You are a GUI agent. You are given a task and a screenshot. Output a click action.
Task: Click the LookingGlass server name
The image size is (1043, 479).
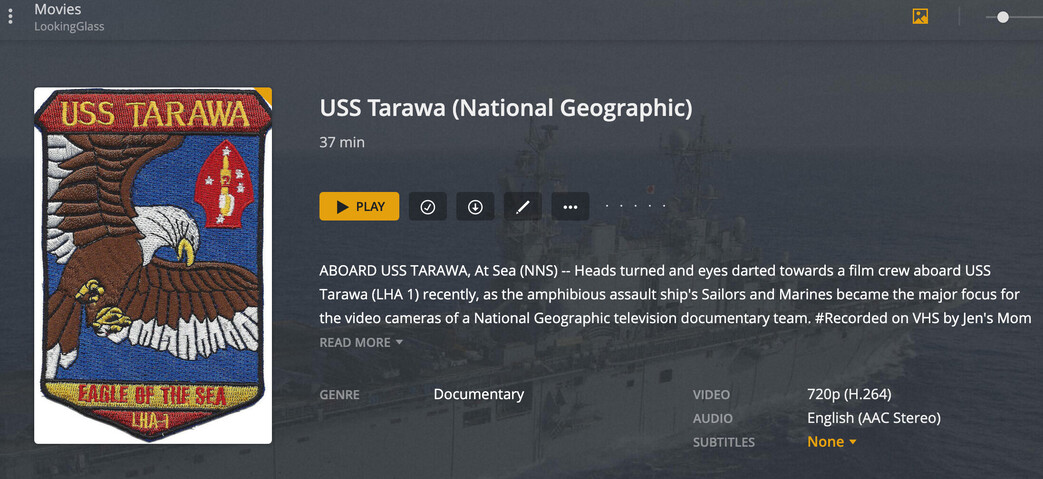tap(69, 27)
